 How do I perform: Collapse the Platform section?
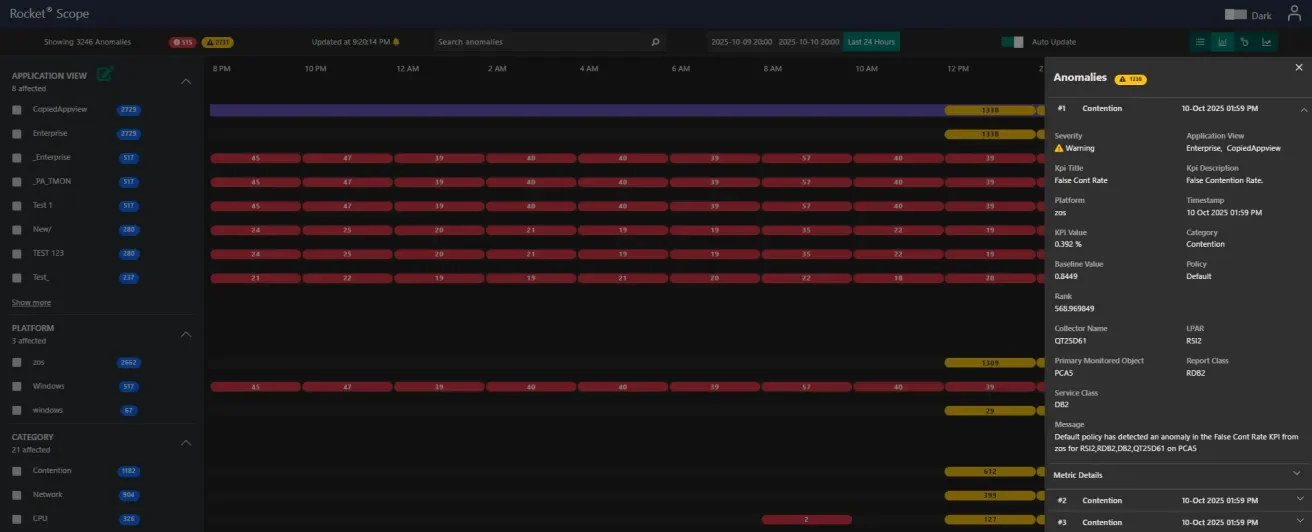click(x=185, y=334)
